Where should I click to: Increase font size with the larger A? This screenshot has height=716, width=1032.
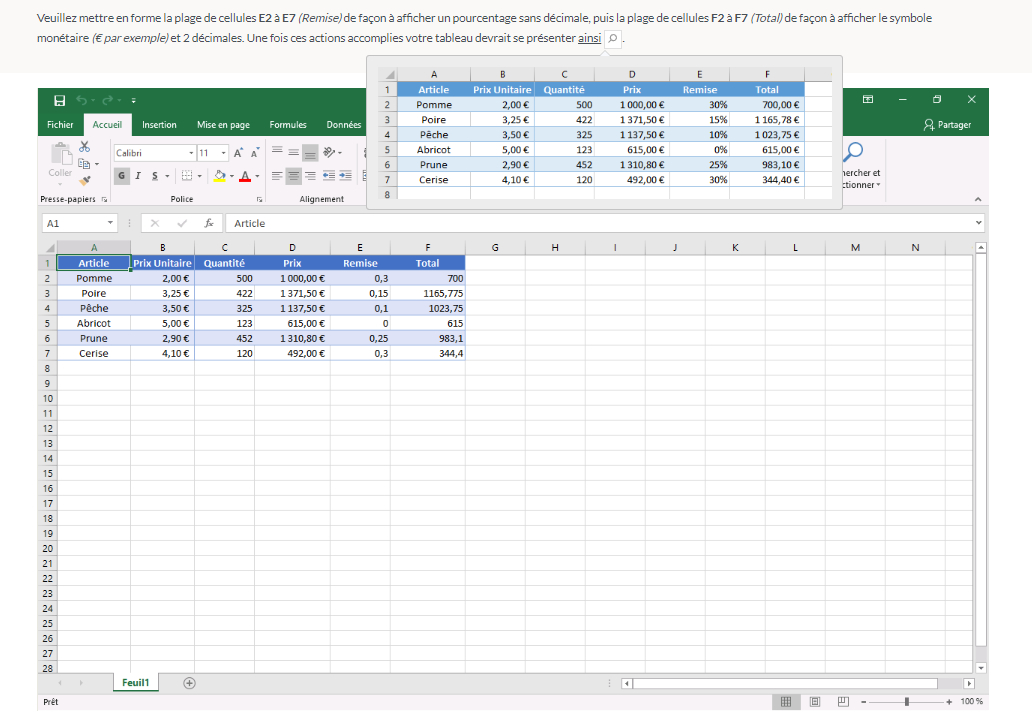click(x=238, y=153)
